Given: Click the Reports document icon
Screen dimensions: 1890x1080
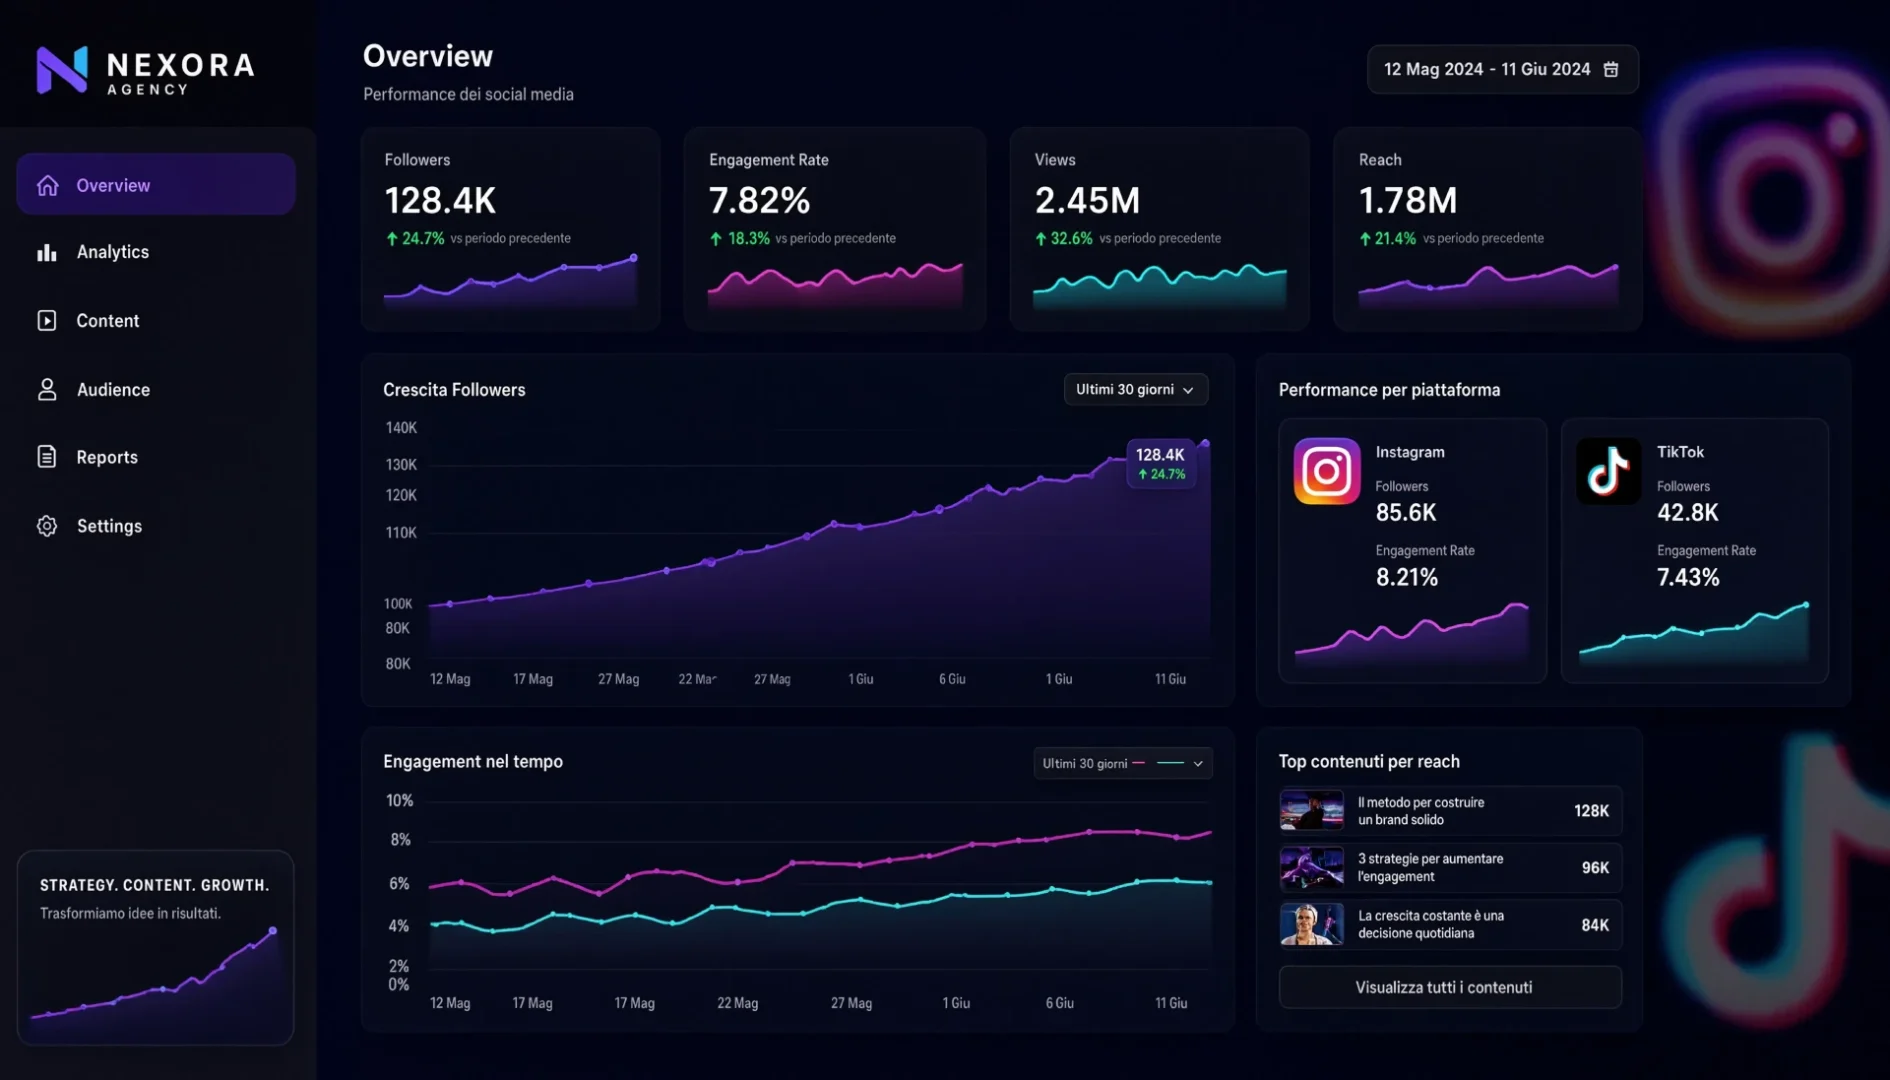Looking at the screenshot, I should (x=47, y=457).
